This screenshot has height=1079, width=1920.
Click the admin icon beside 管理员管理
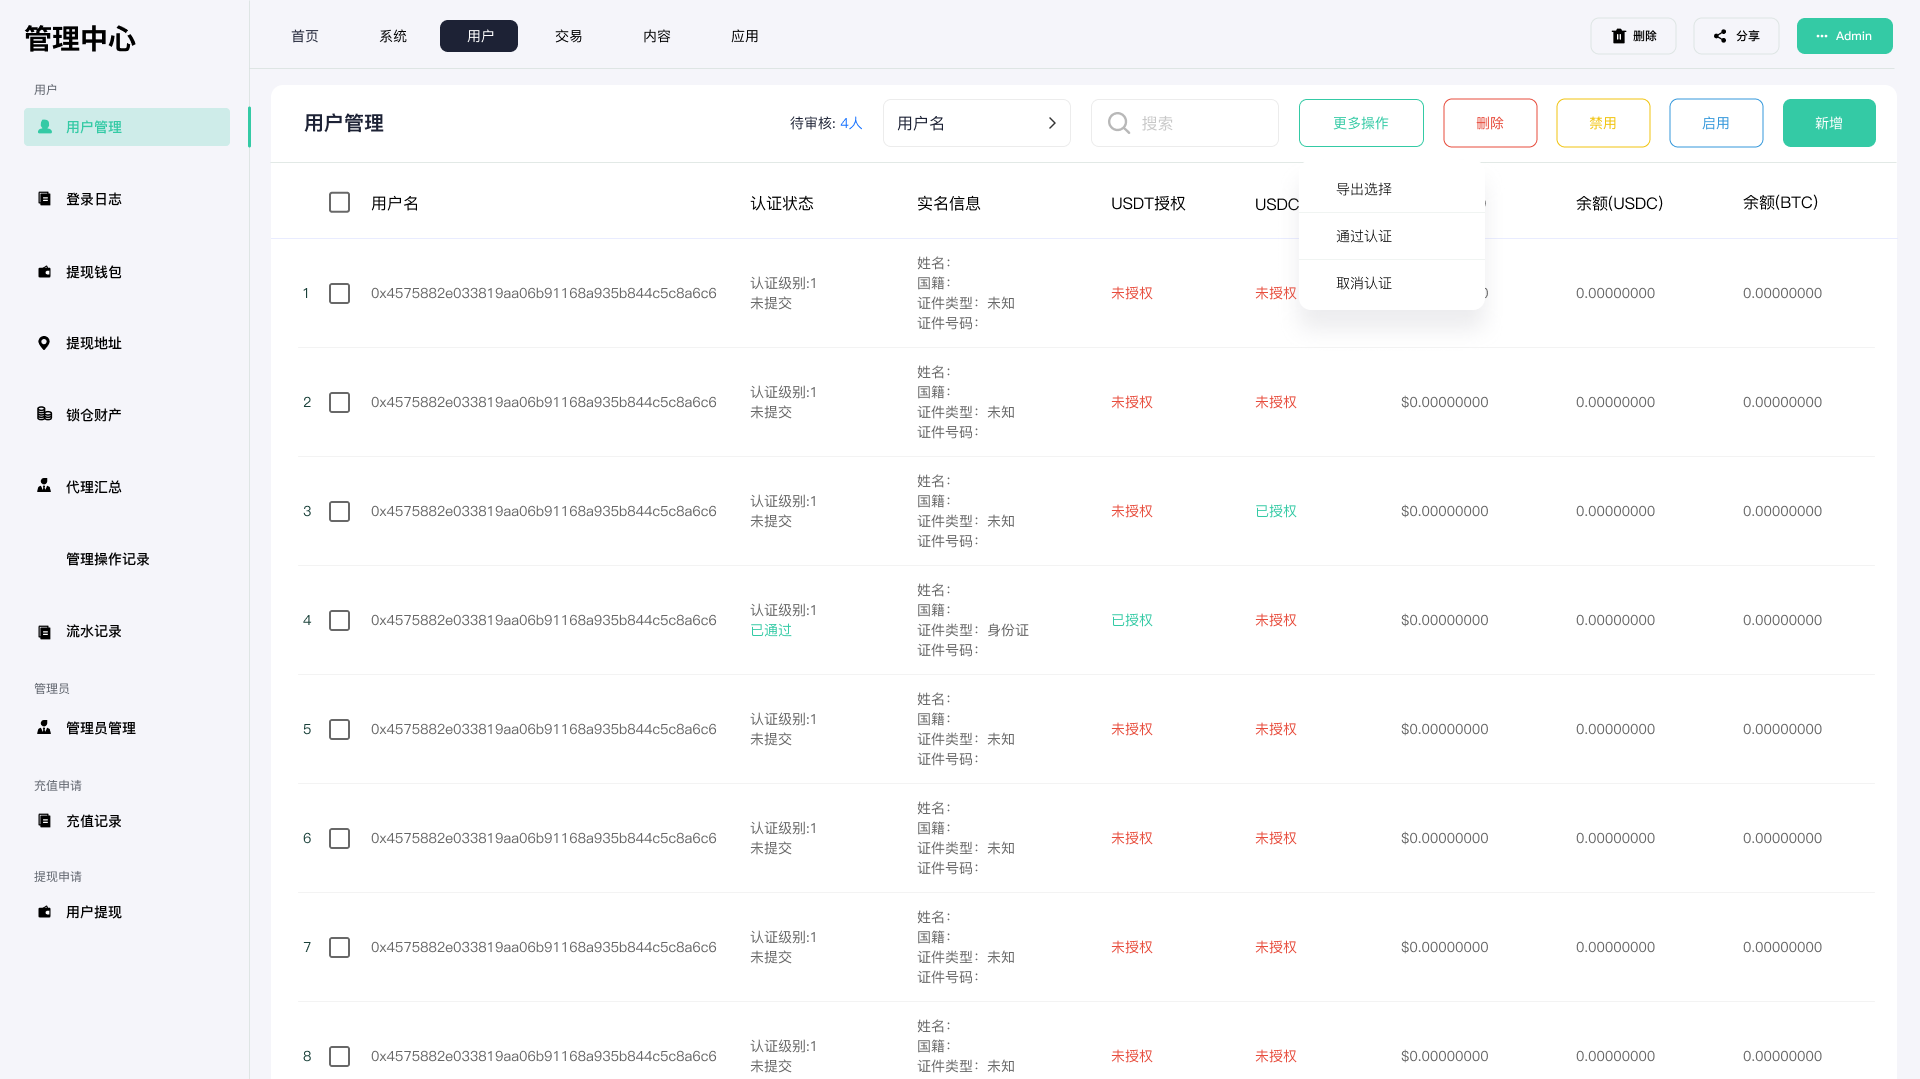(44, 728)
